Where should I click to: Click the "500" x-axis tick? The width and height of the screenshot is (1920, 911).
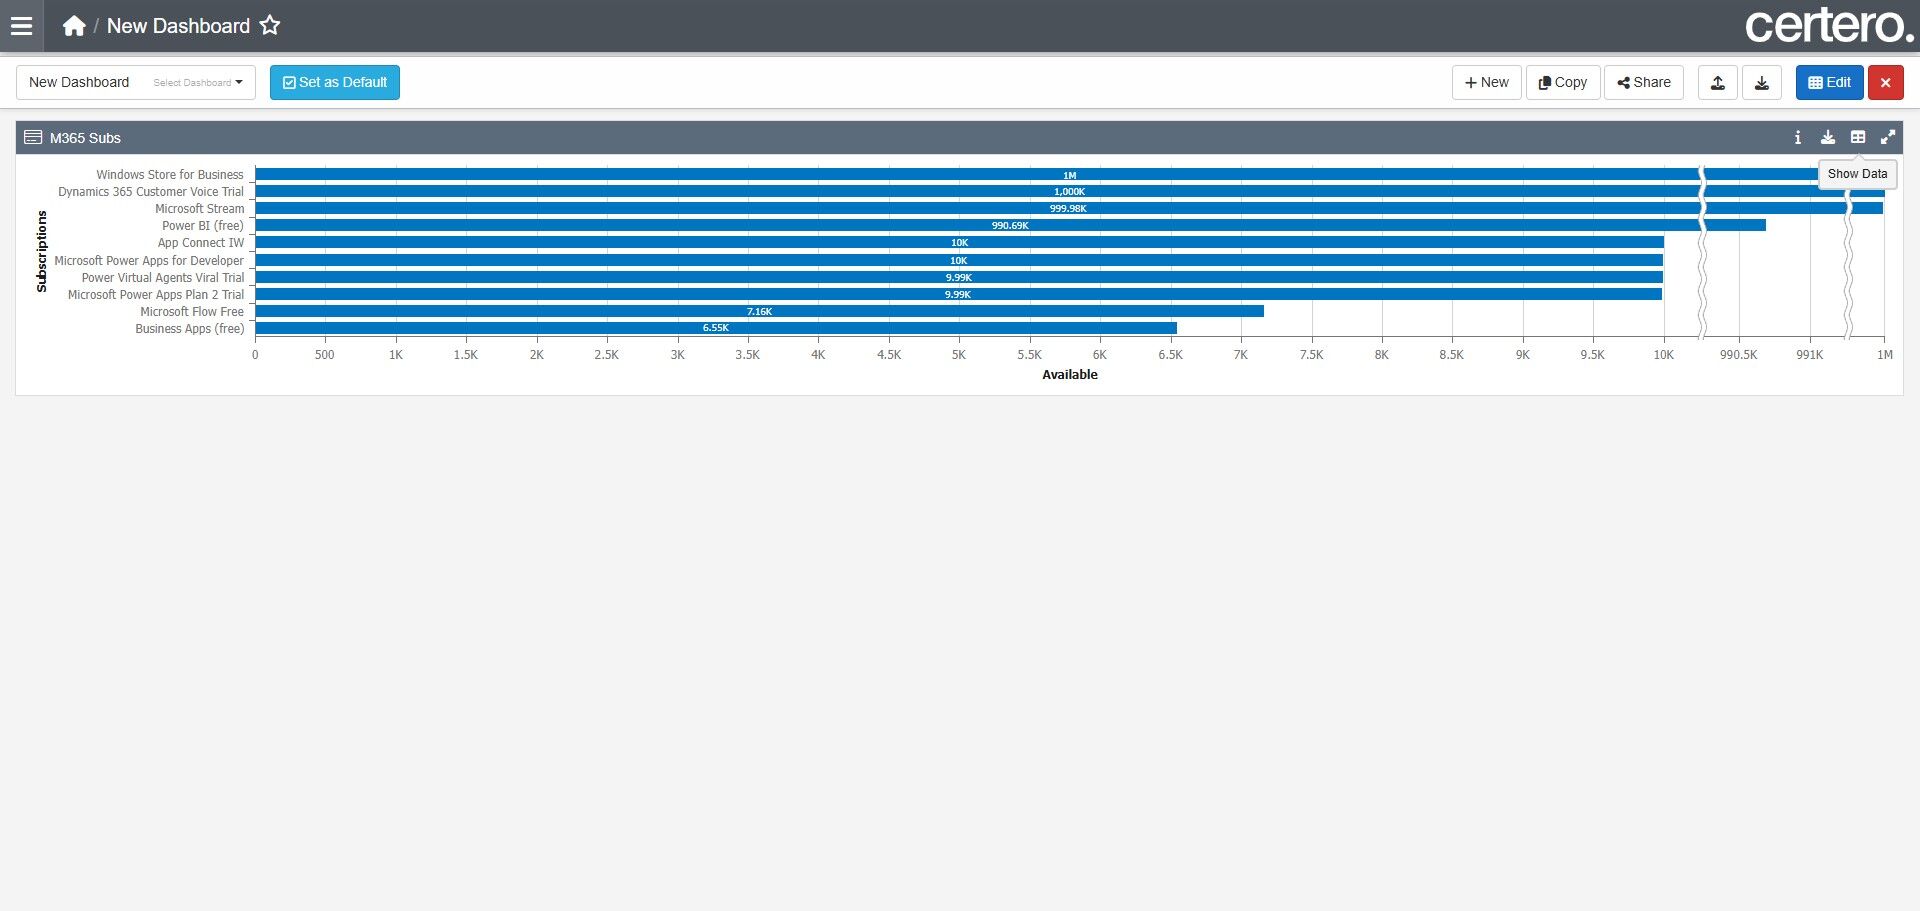(325, 355)
